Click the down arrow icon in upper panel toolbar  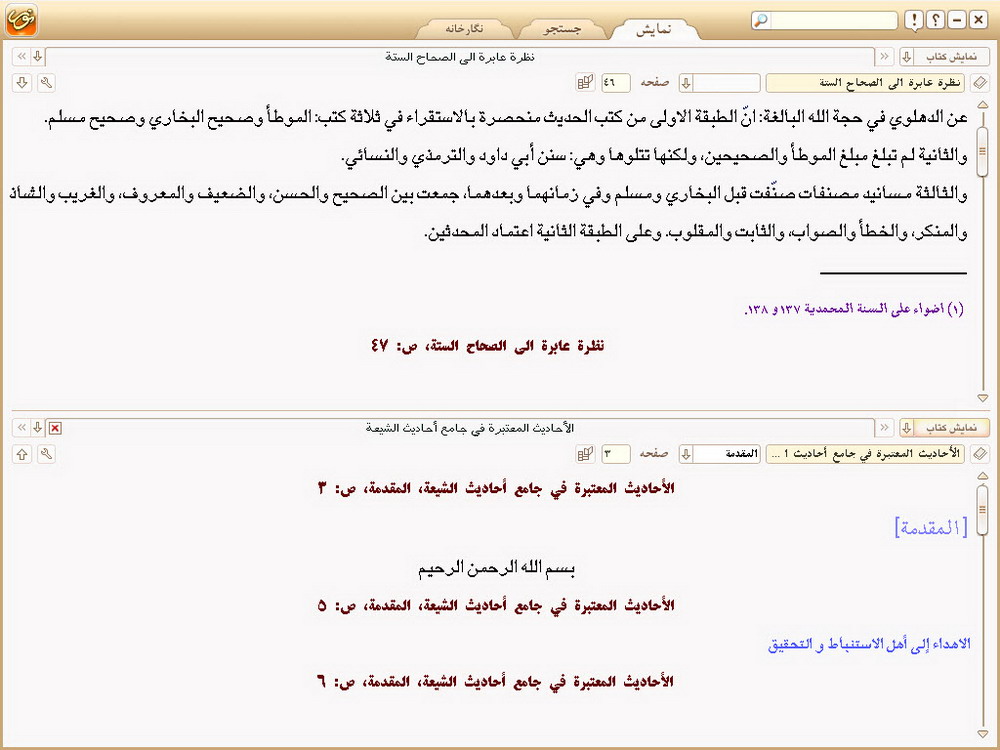pos(21,82)
